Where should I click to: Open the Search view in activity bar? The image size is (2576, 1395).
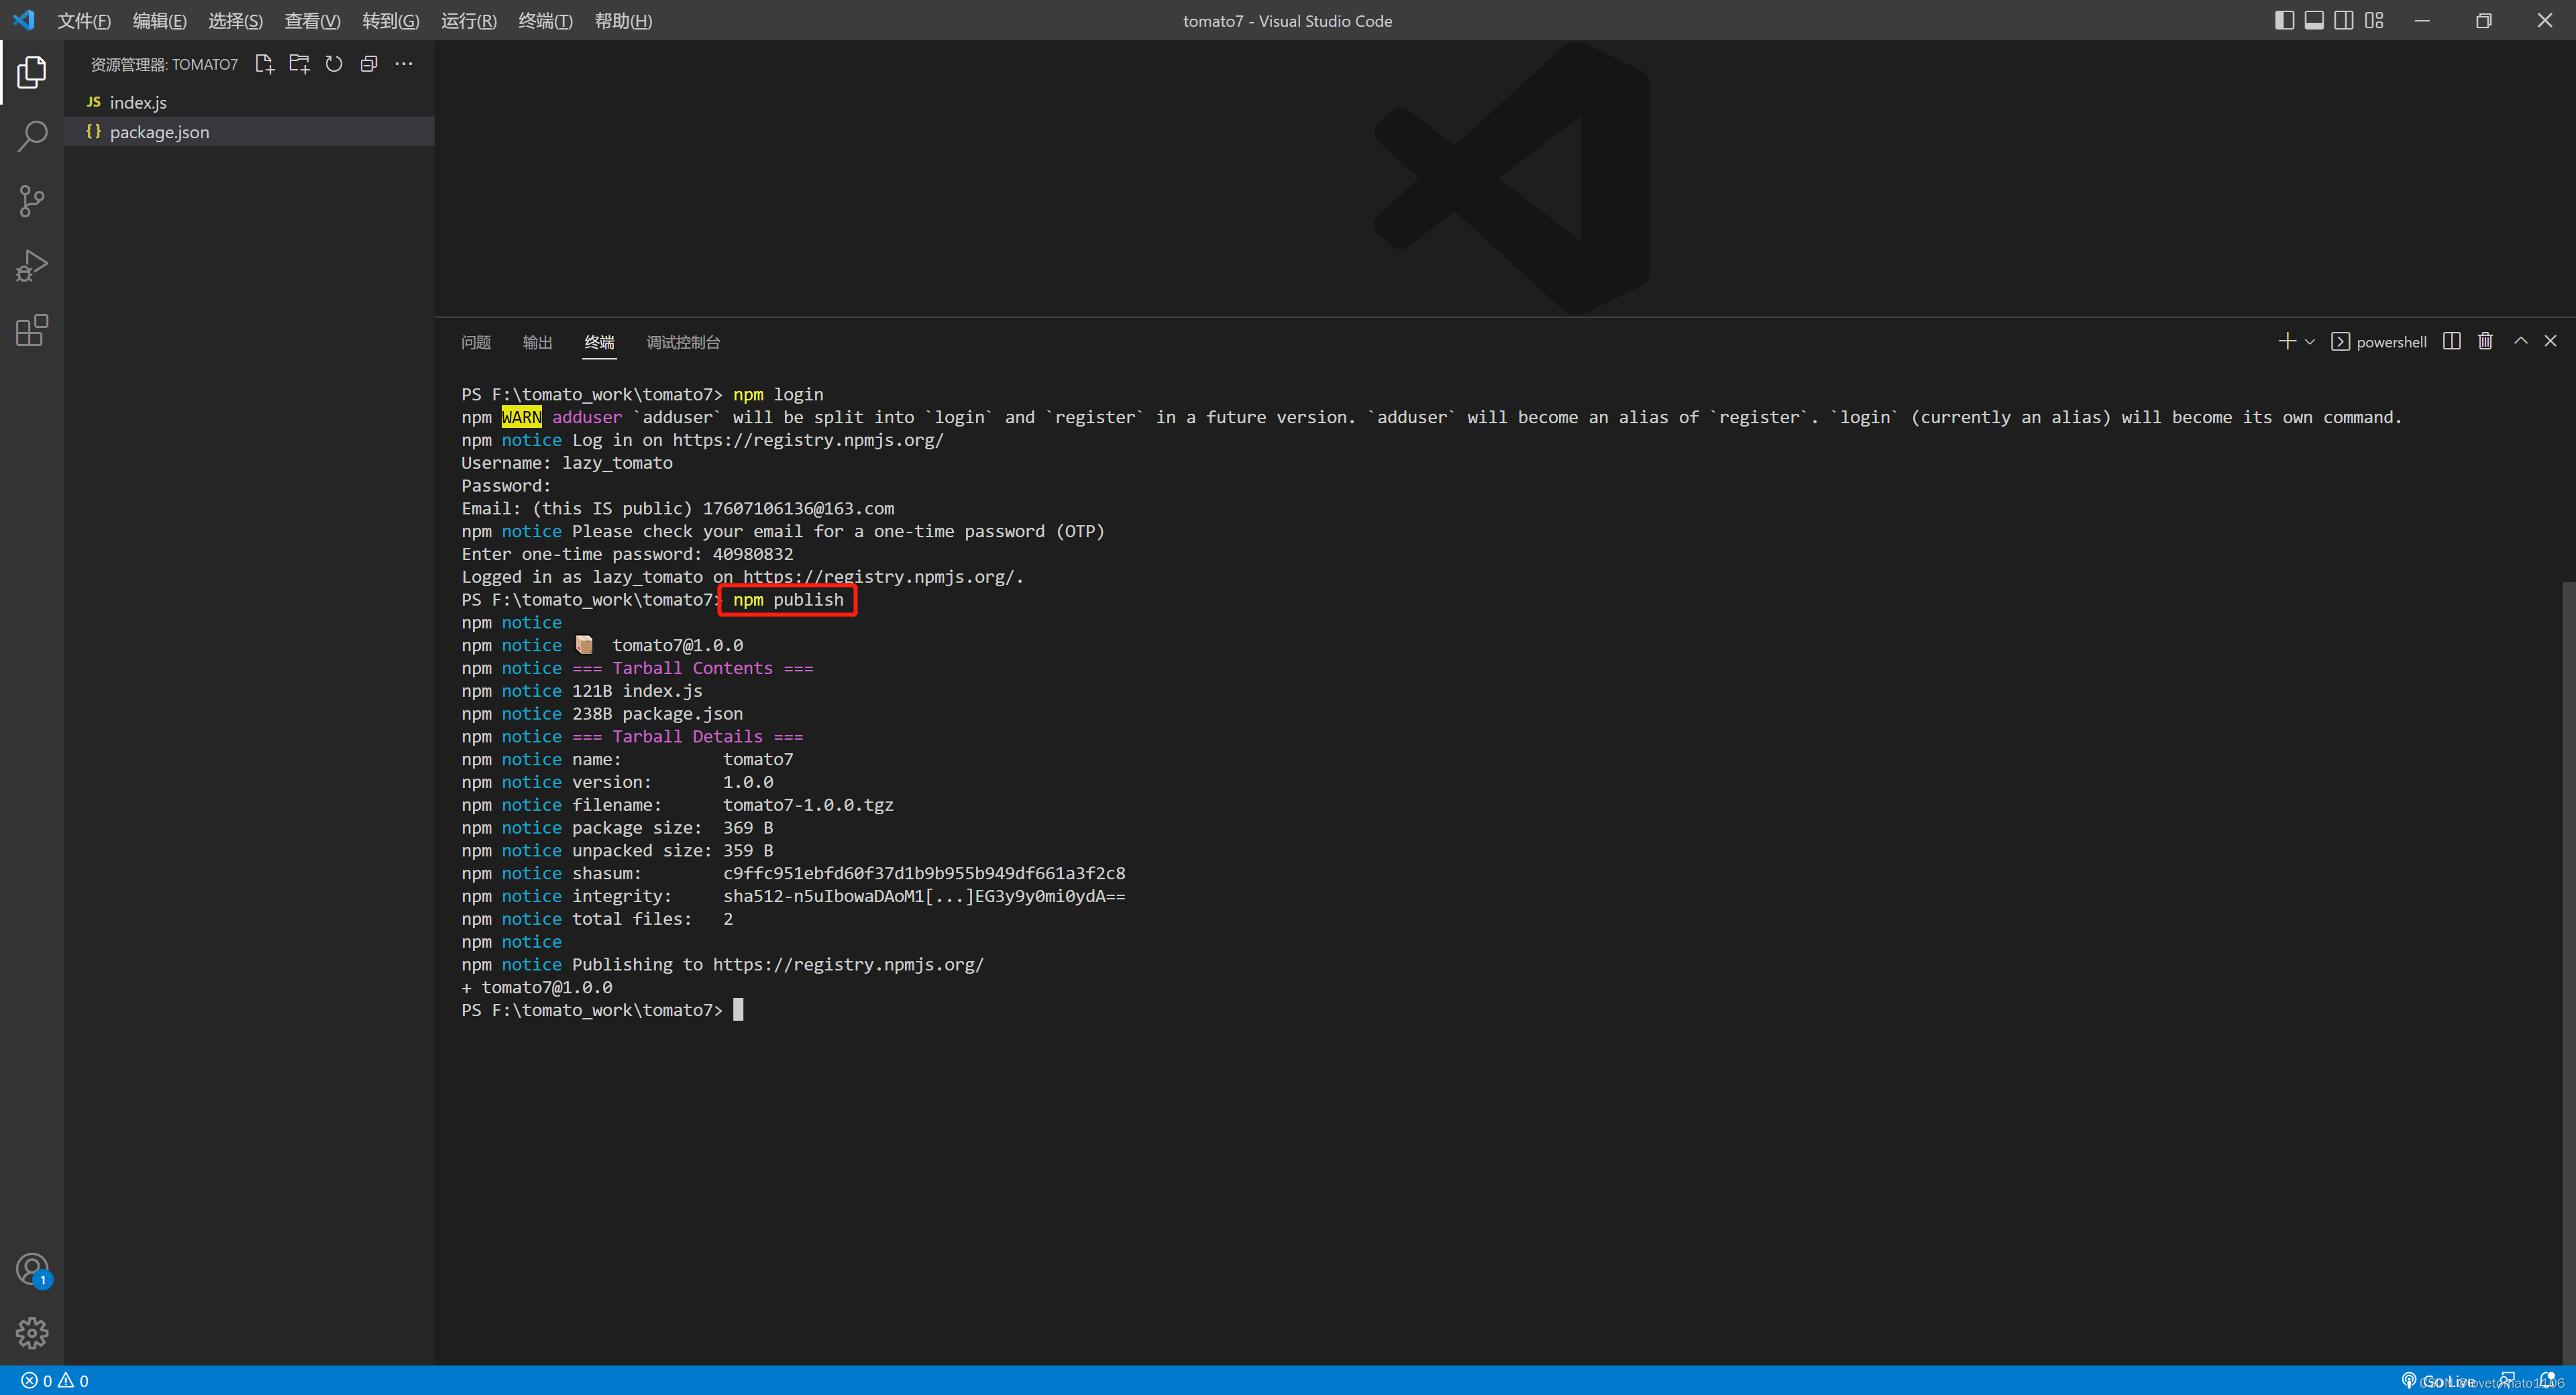tap(32, 136)
